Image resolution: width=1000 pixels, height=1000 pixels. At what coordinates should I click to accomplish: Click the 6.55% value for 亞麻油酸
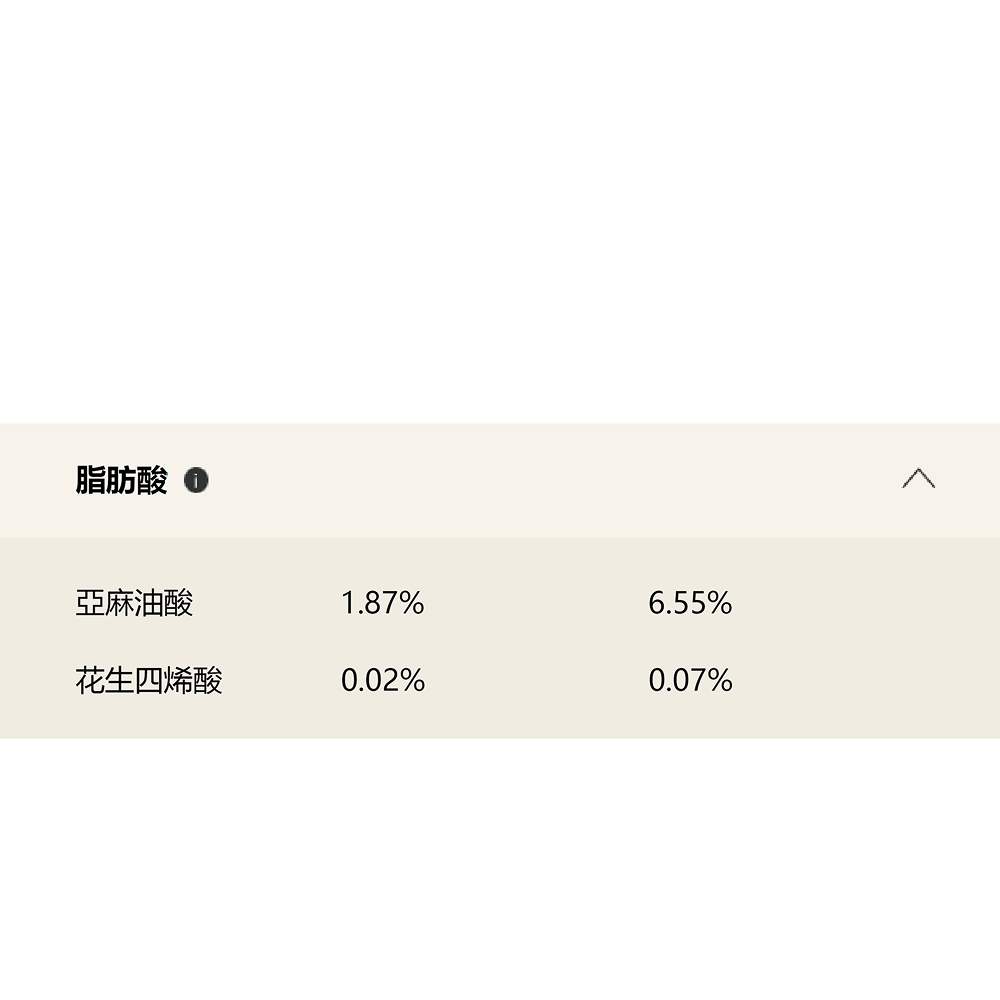[690, 603]
